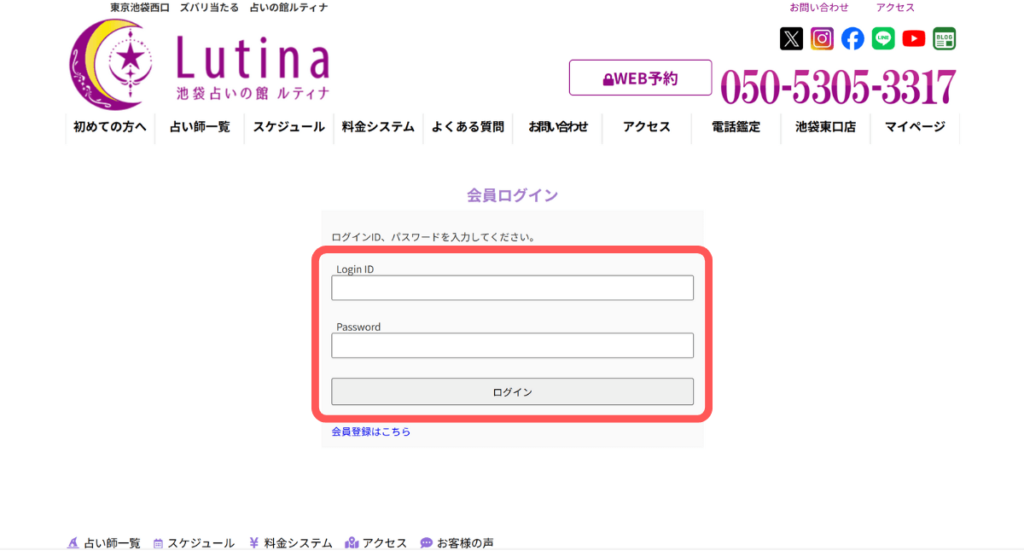Open 占い師一覧 in main navigation
Screen dimensions: 1024x556
coord(199,127)
